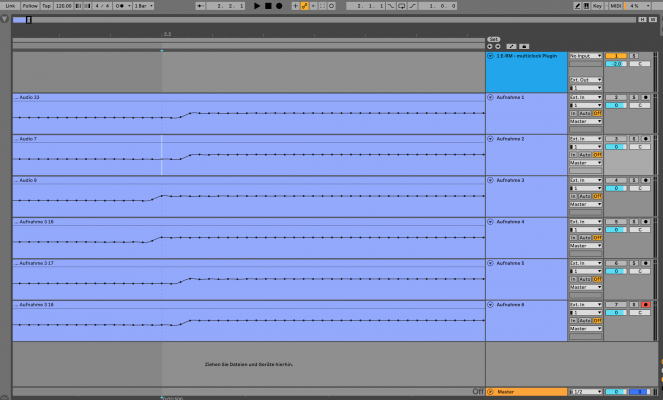
Task: Set Aufnahme 2 monitor to In
Action: [573, 155]
